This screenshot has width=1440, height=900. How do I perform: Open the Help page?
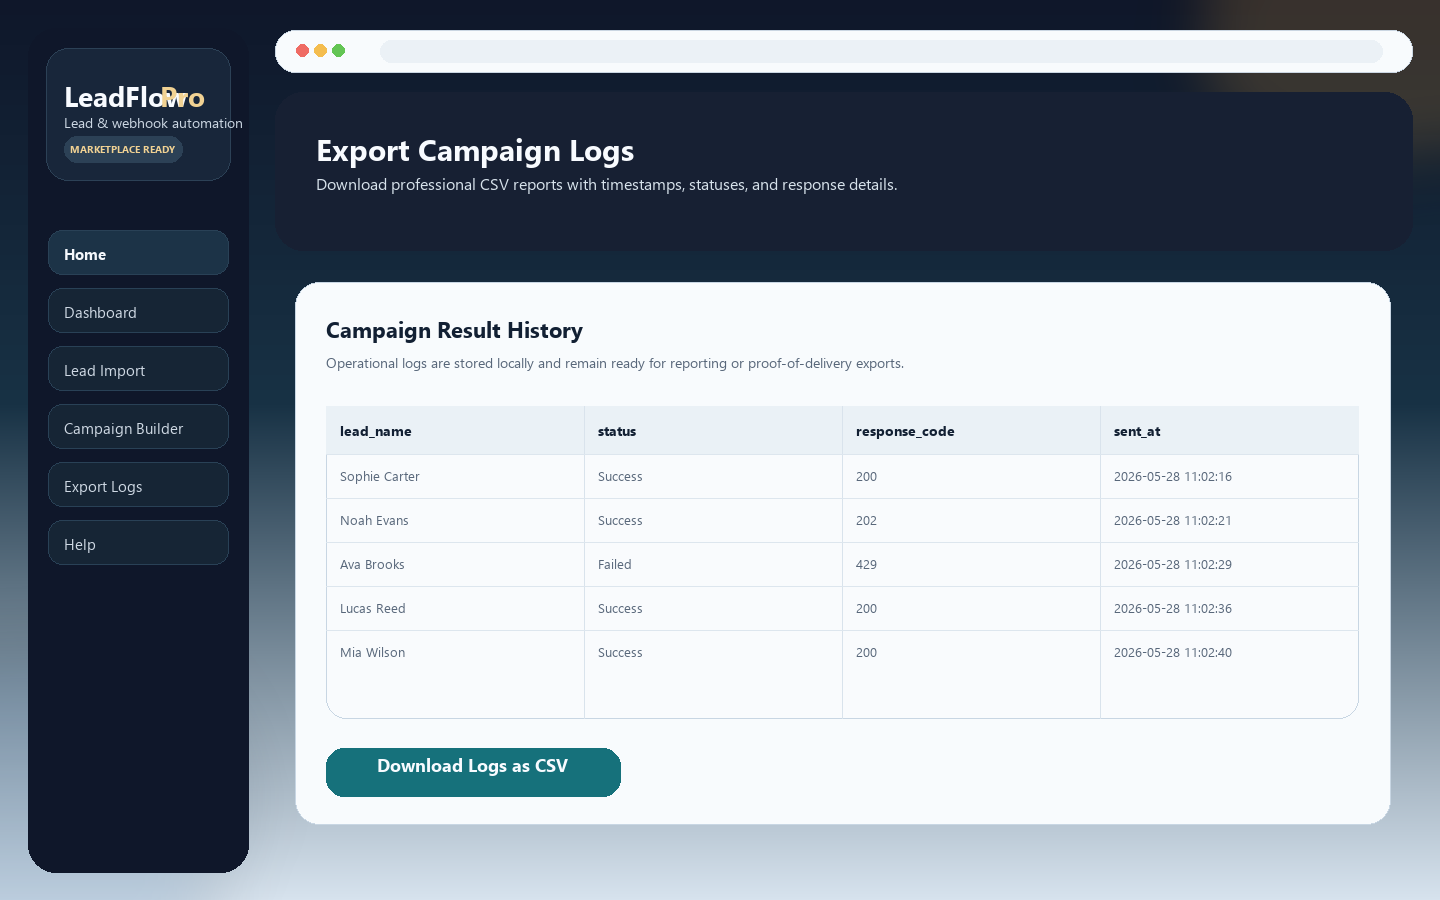pos(138,543)
